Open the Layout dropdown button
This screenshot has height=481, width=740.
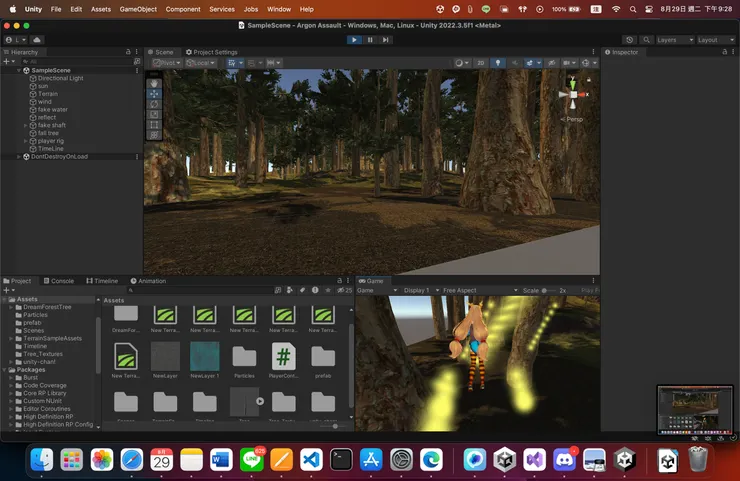714,40
